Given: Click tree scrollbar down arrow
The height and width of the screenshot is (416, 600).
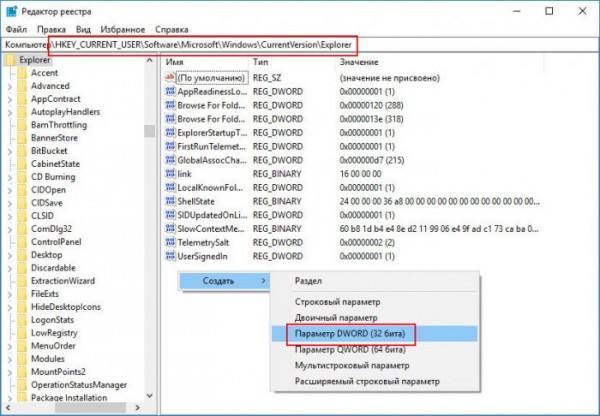Looking at the screenshot, I should tap(150, 396).
